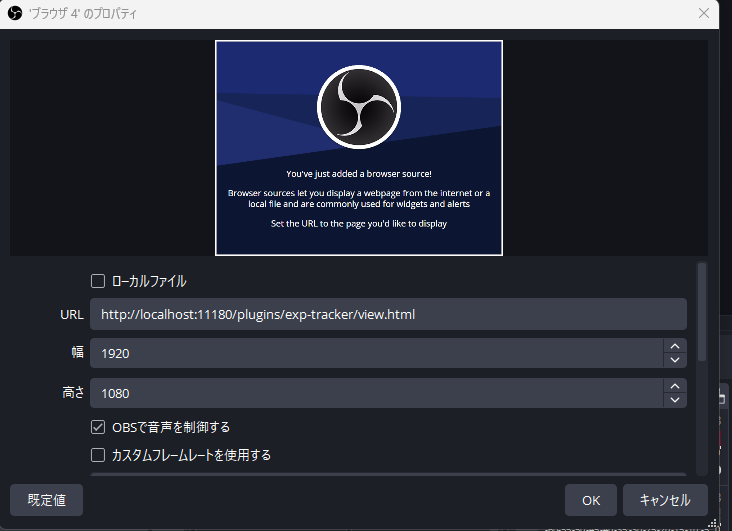Decrease the 幅 width value with the down arrow

coord(675,360)
